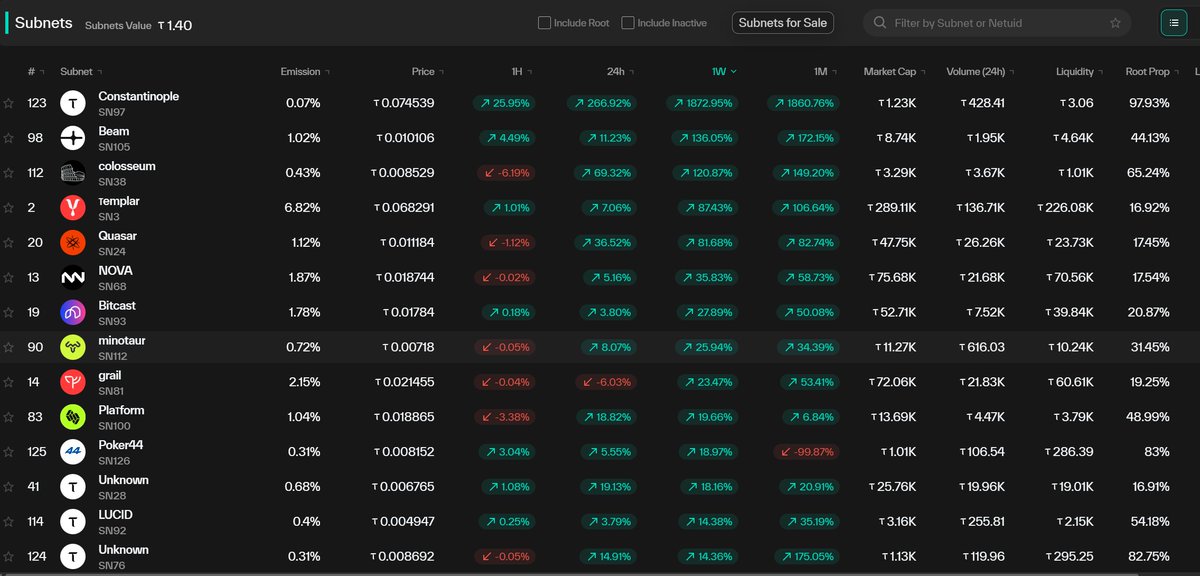
Task: Click the Subnets Value 1.40 label
Action: tap(138, 25)
